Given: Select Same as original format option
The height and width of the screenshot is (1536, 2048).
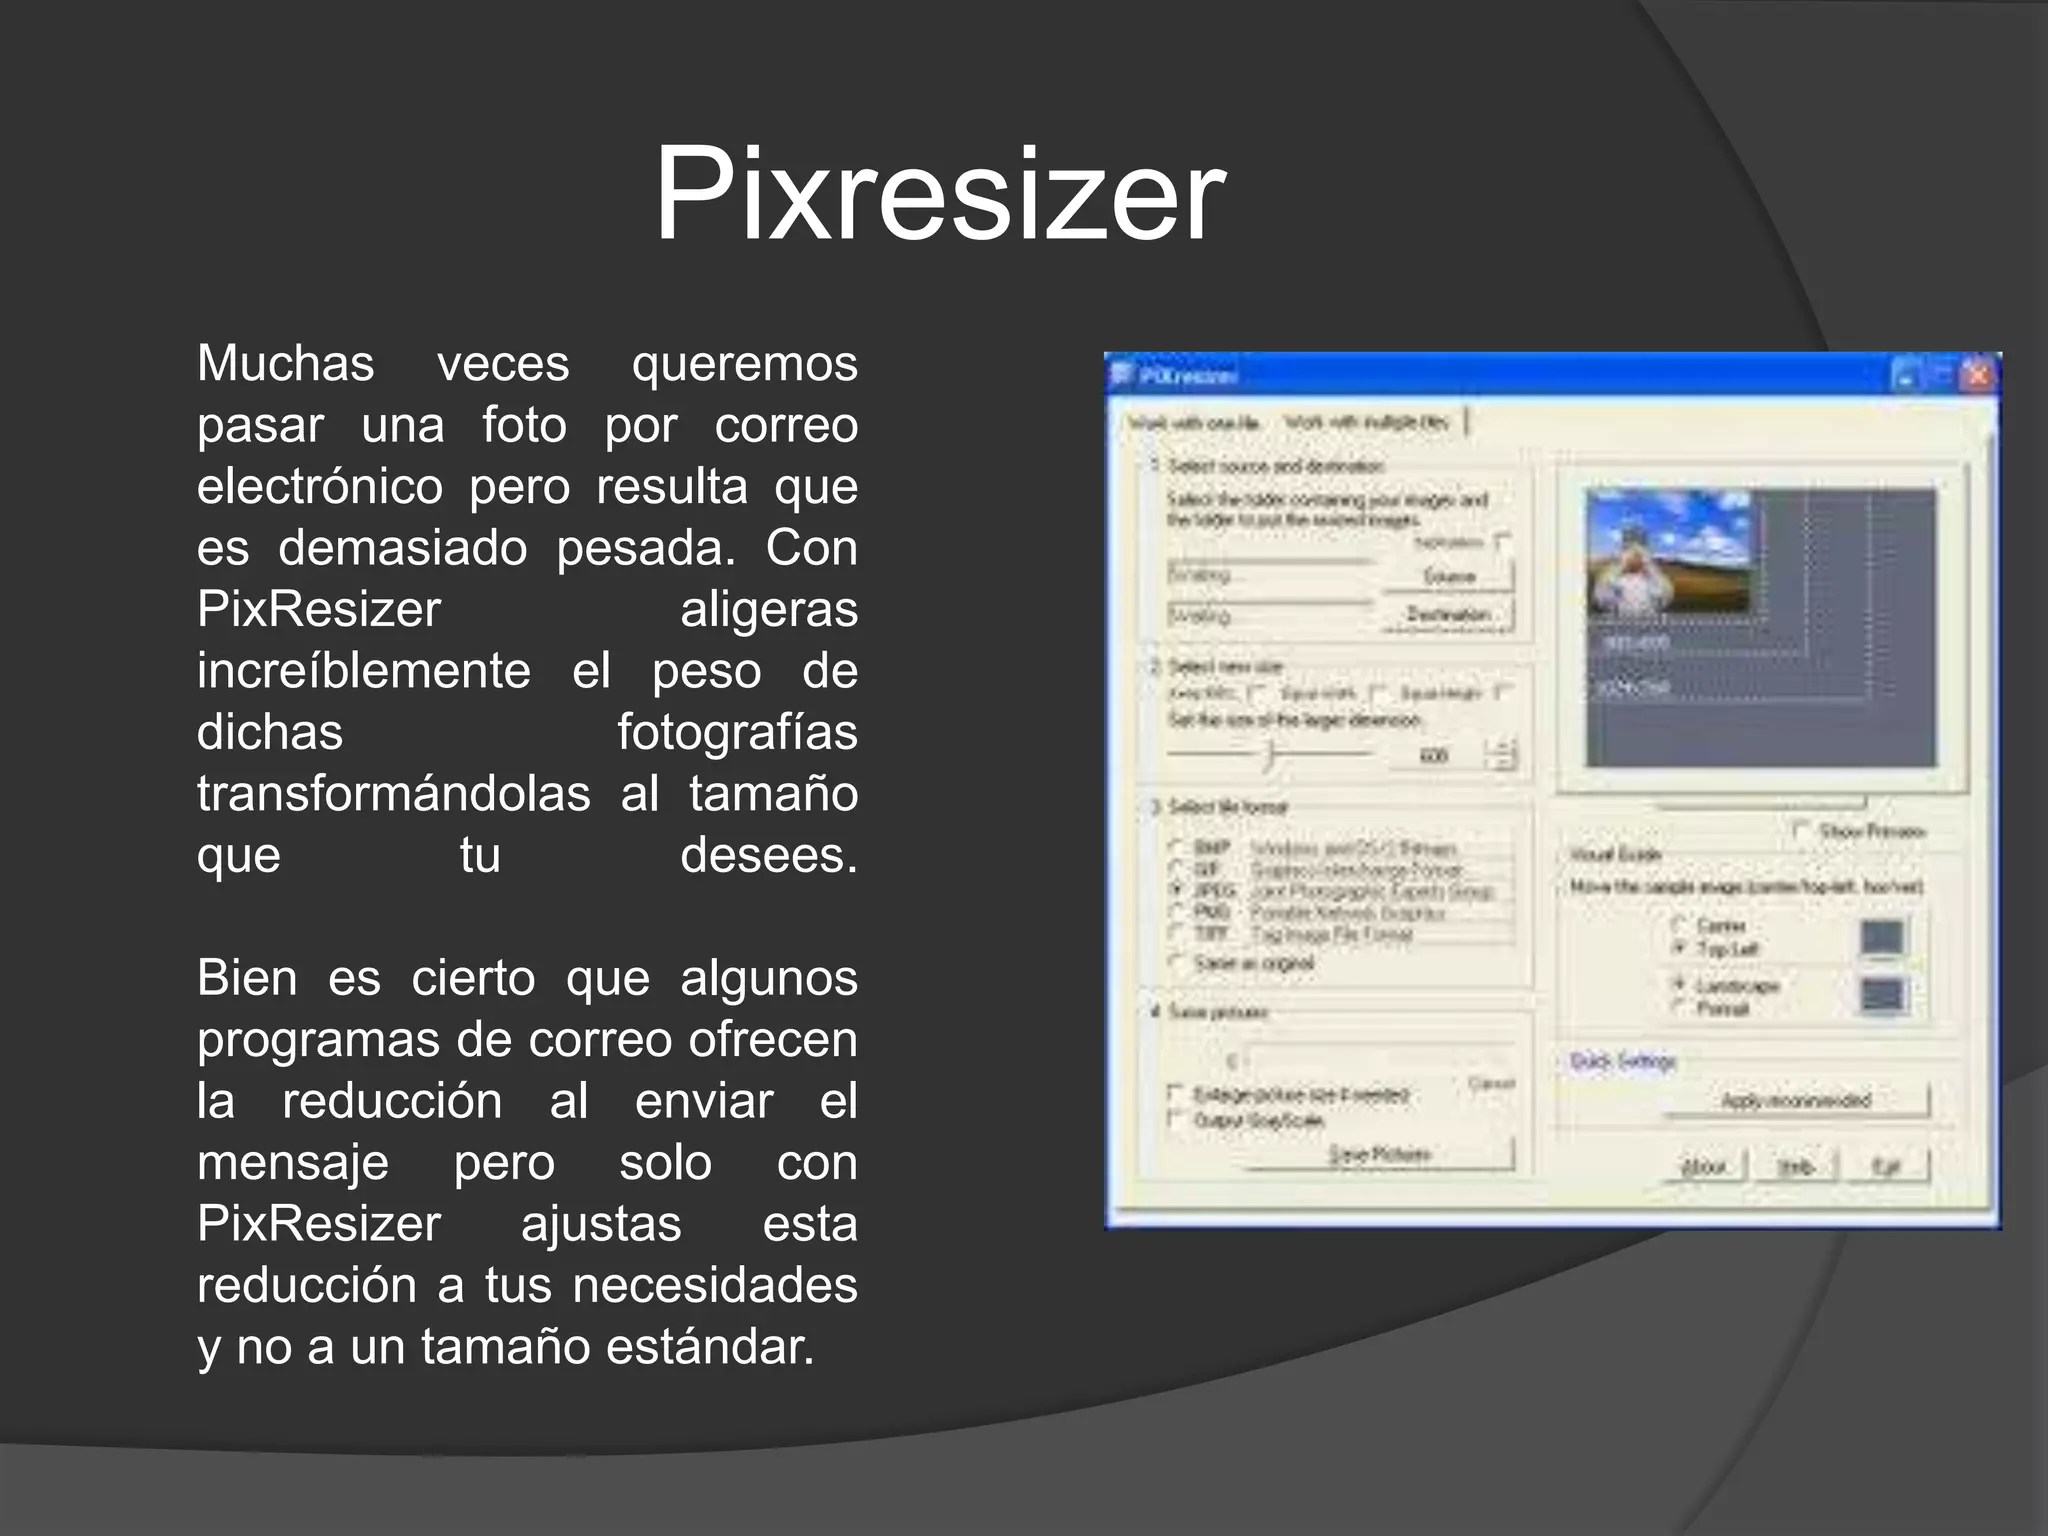Looking at the screenshot, I should point(1178,963).
